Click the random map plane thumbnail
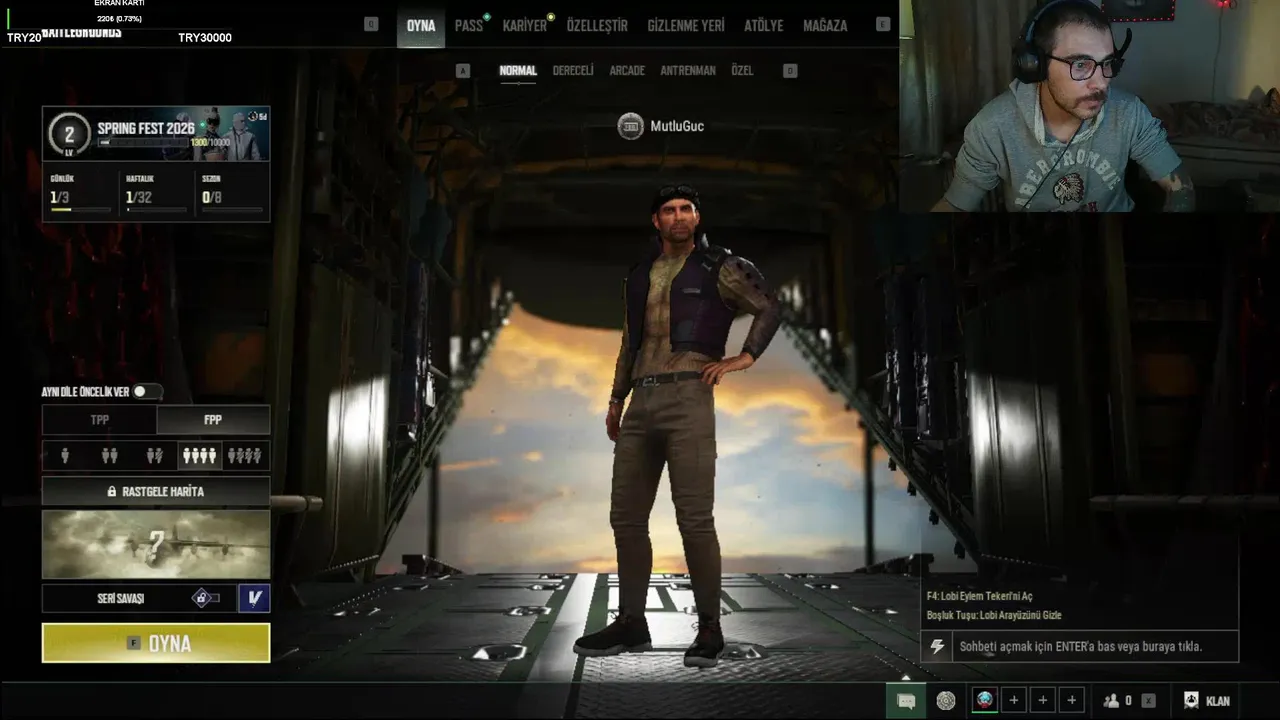The width and height of the screenshot is (1280, 720). tap(156, 544)
